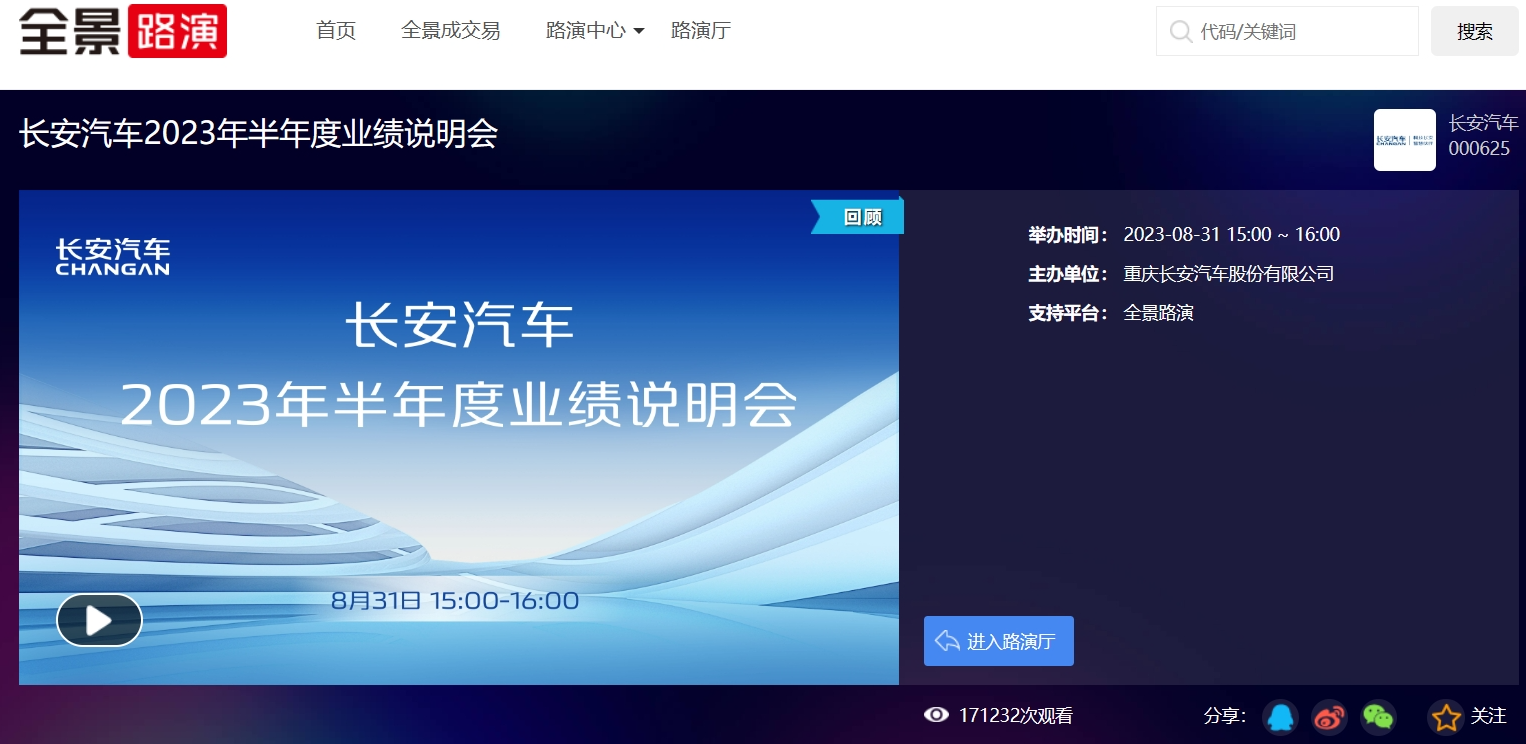The height and width of the screenshot is (744, 1526).
Task: Focus the 代码/关键词 search field
Action: click(1287, 31)
